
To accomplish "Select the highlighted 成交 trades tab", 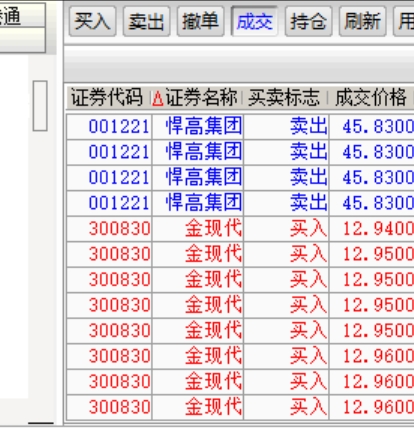I will [254, 21].
